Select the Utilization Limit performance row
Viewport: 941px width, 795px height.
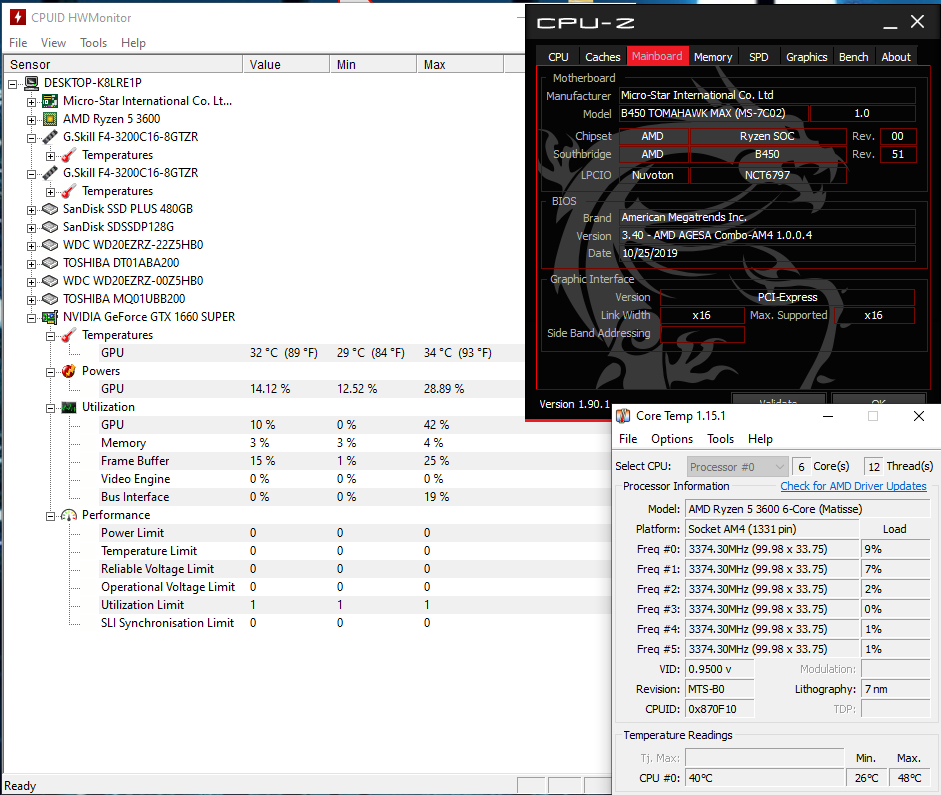(x=354, y=605)
